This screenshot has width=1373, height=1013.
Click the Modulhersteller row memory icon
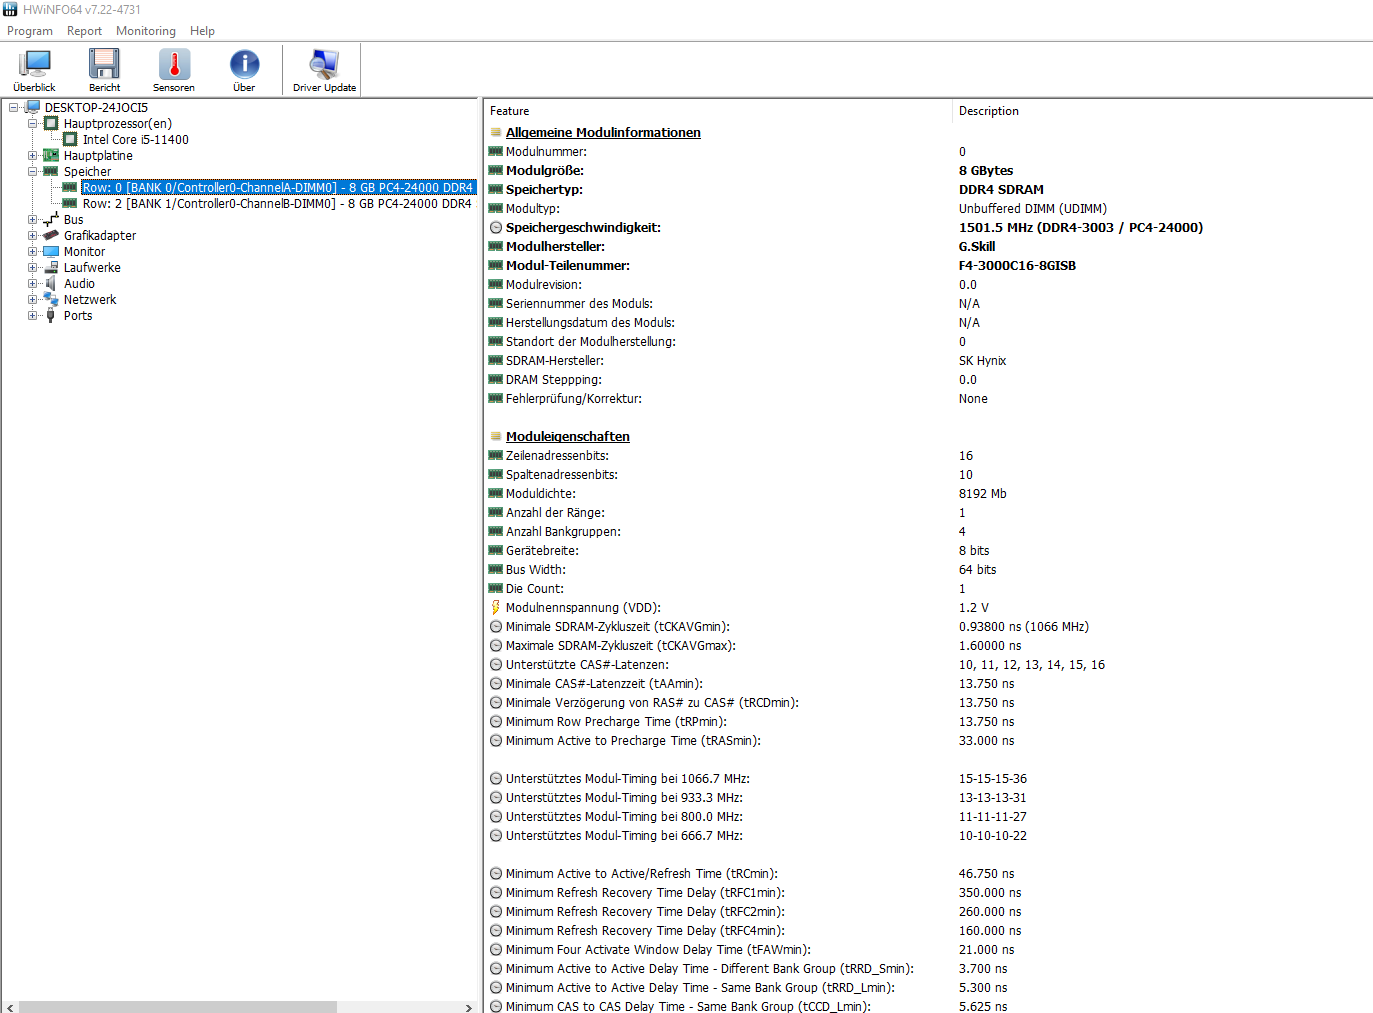pos(495,246)
